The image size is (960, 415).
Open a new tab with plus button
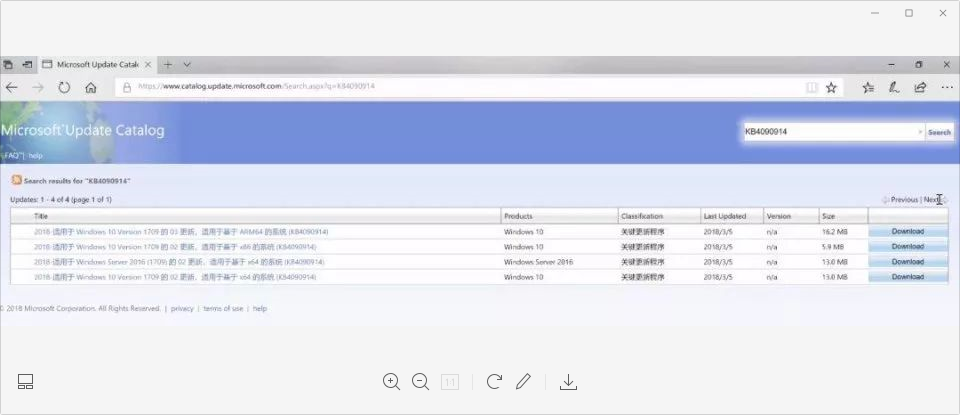point(168,64)
